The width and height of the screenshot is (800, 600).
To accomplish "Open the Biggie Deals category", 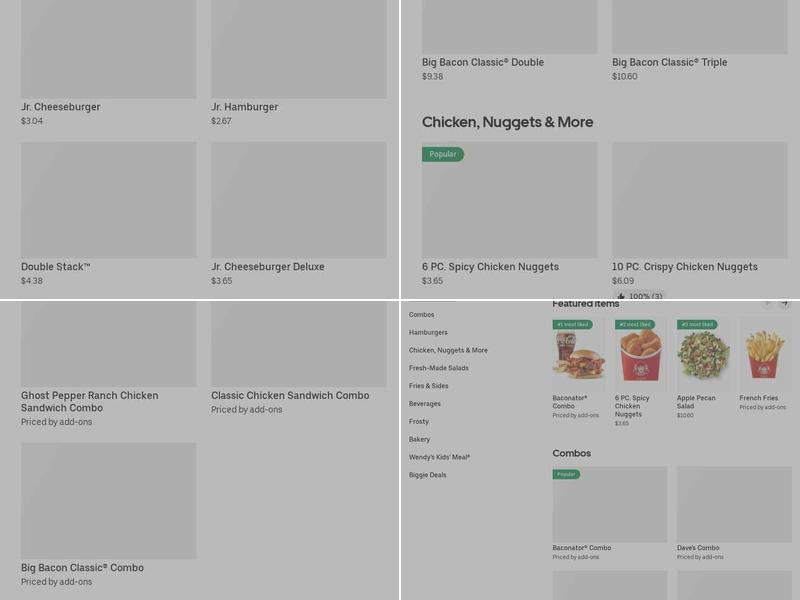I will tap(428, 475).
